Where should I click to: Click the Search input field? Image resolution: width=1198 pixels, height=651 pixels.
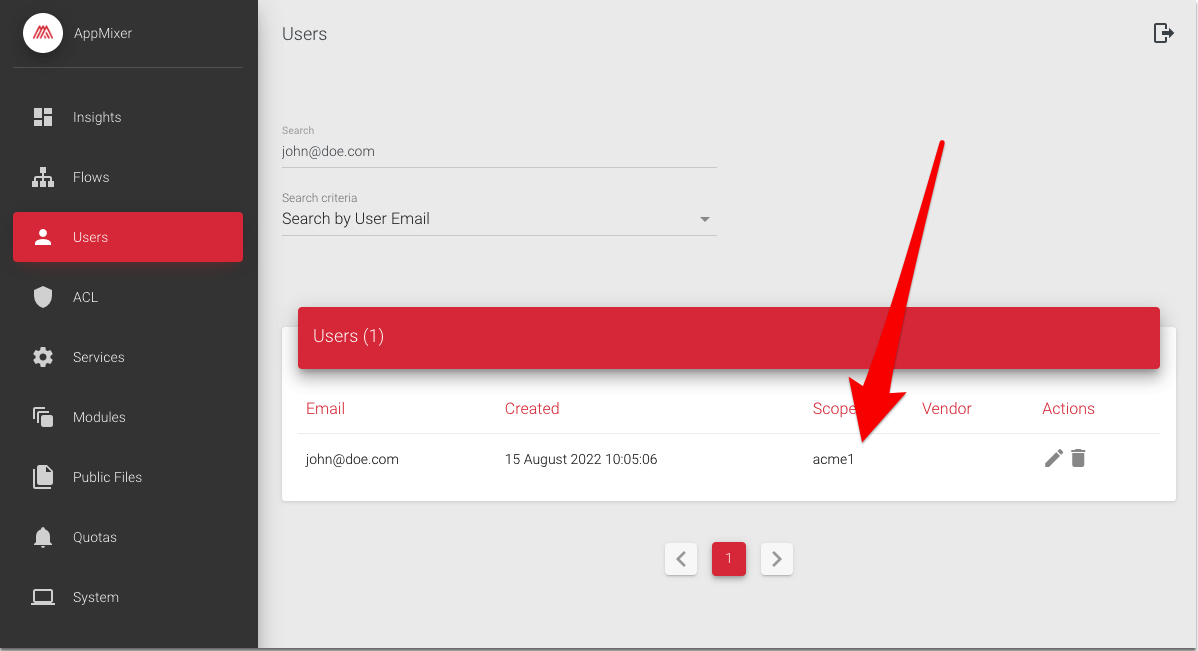(x=499, y=152)
